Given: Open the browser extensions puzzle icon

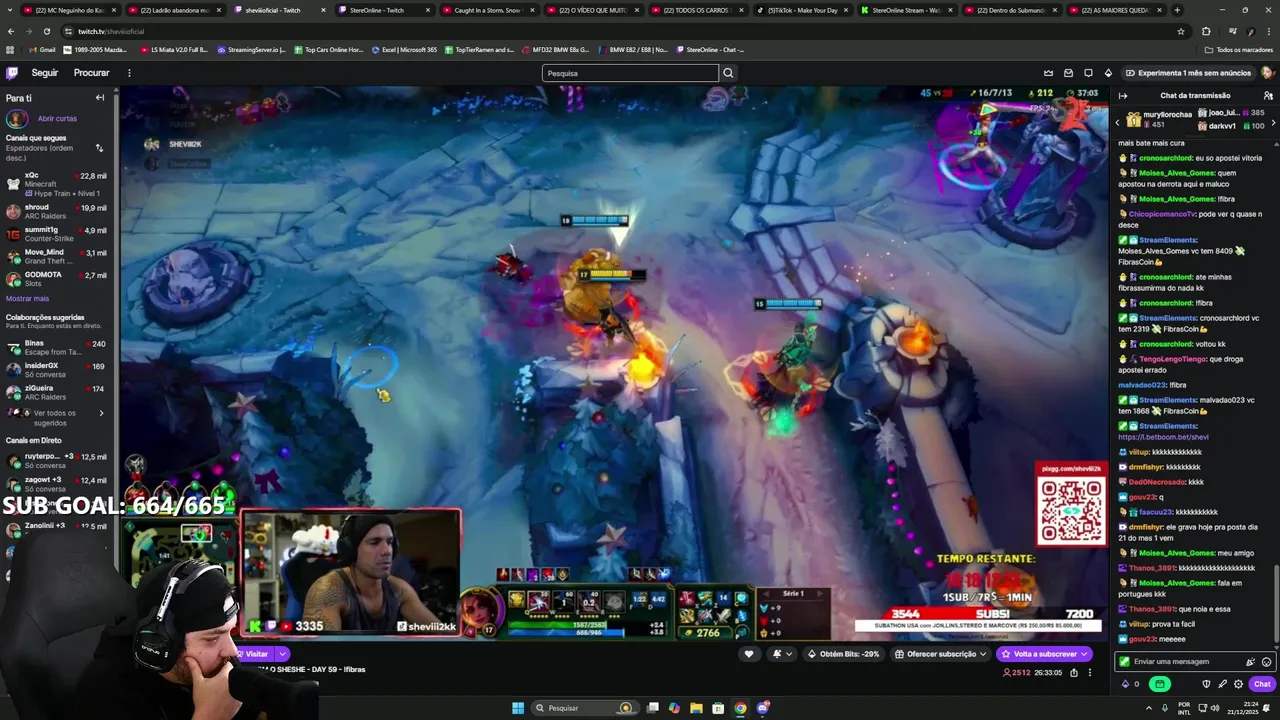Looking at the screenshot, I should coord(1206,31).
